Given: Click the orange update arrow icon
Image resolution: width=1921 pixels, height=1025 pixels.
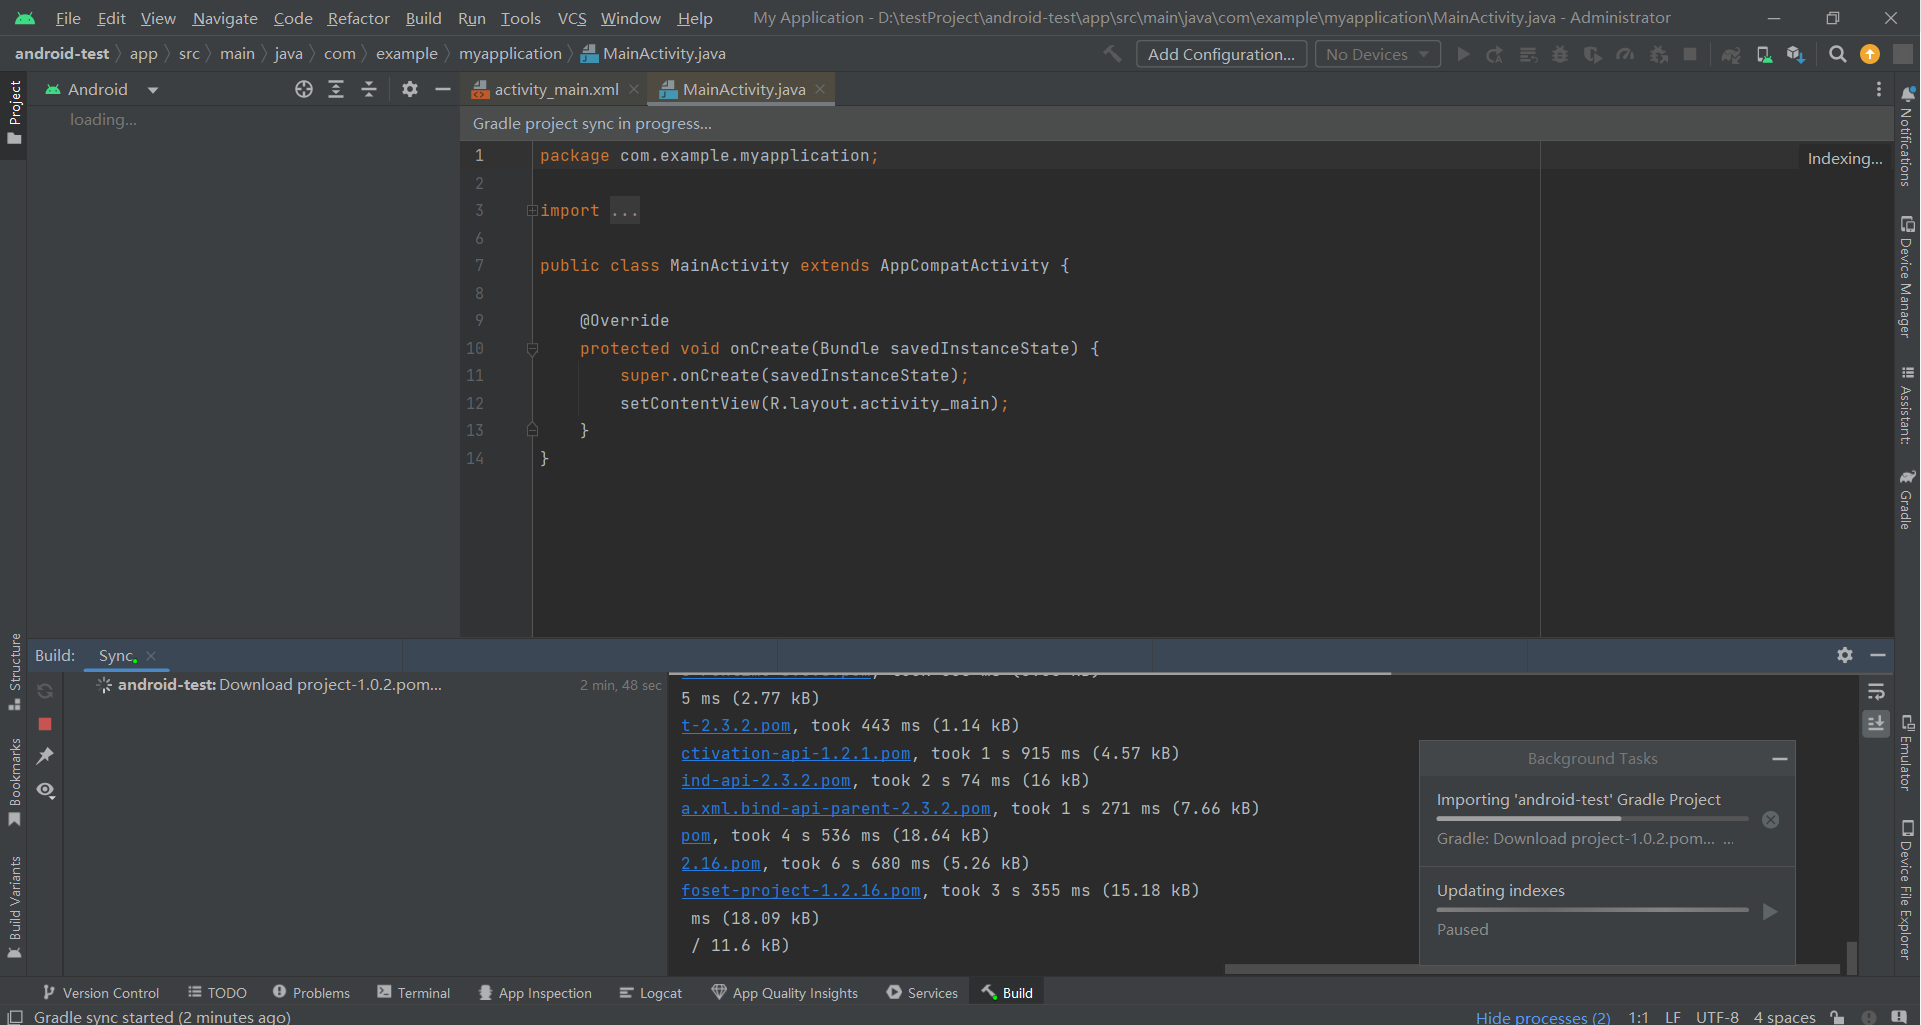Looking at the screenshot, I should [x=1870, y=54].
